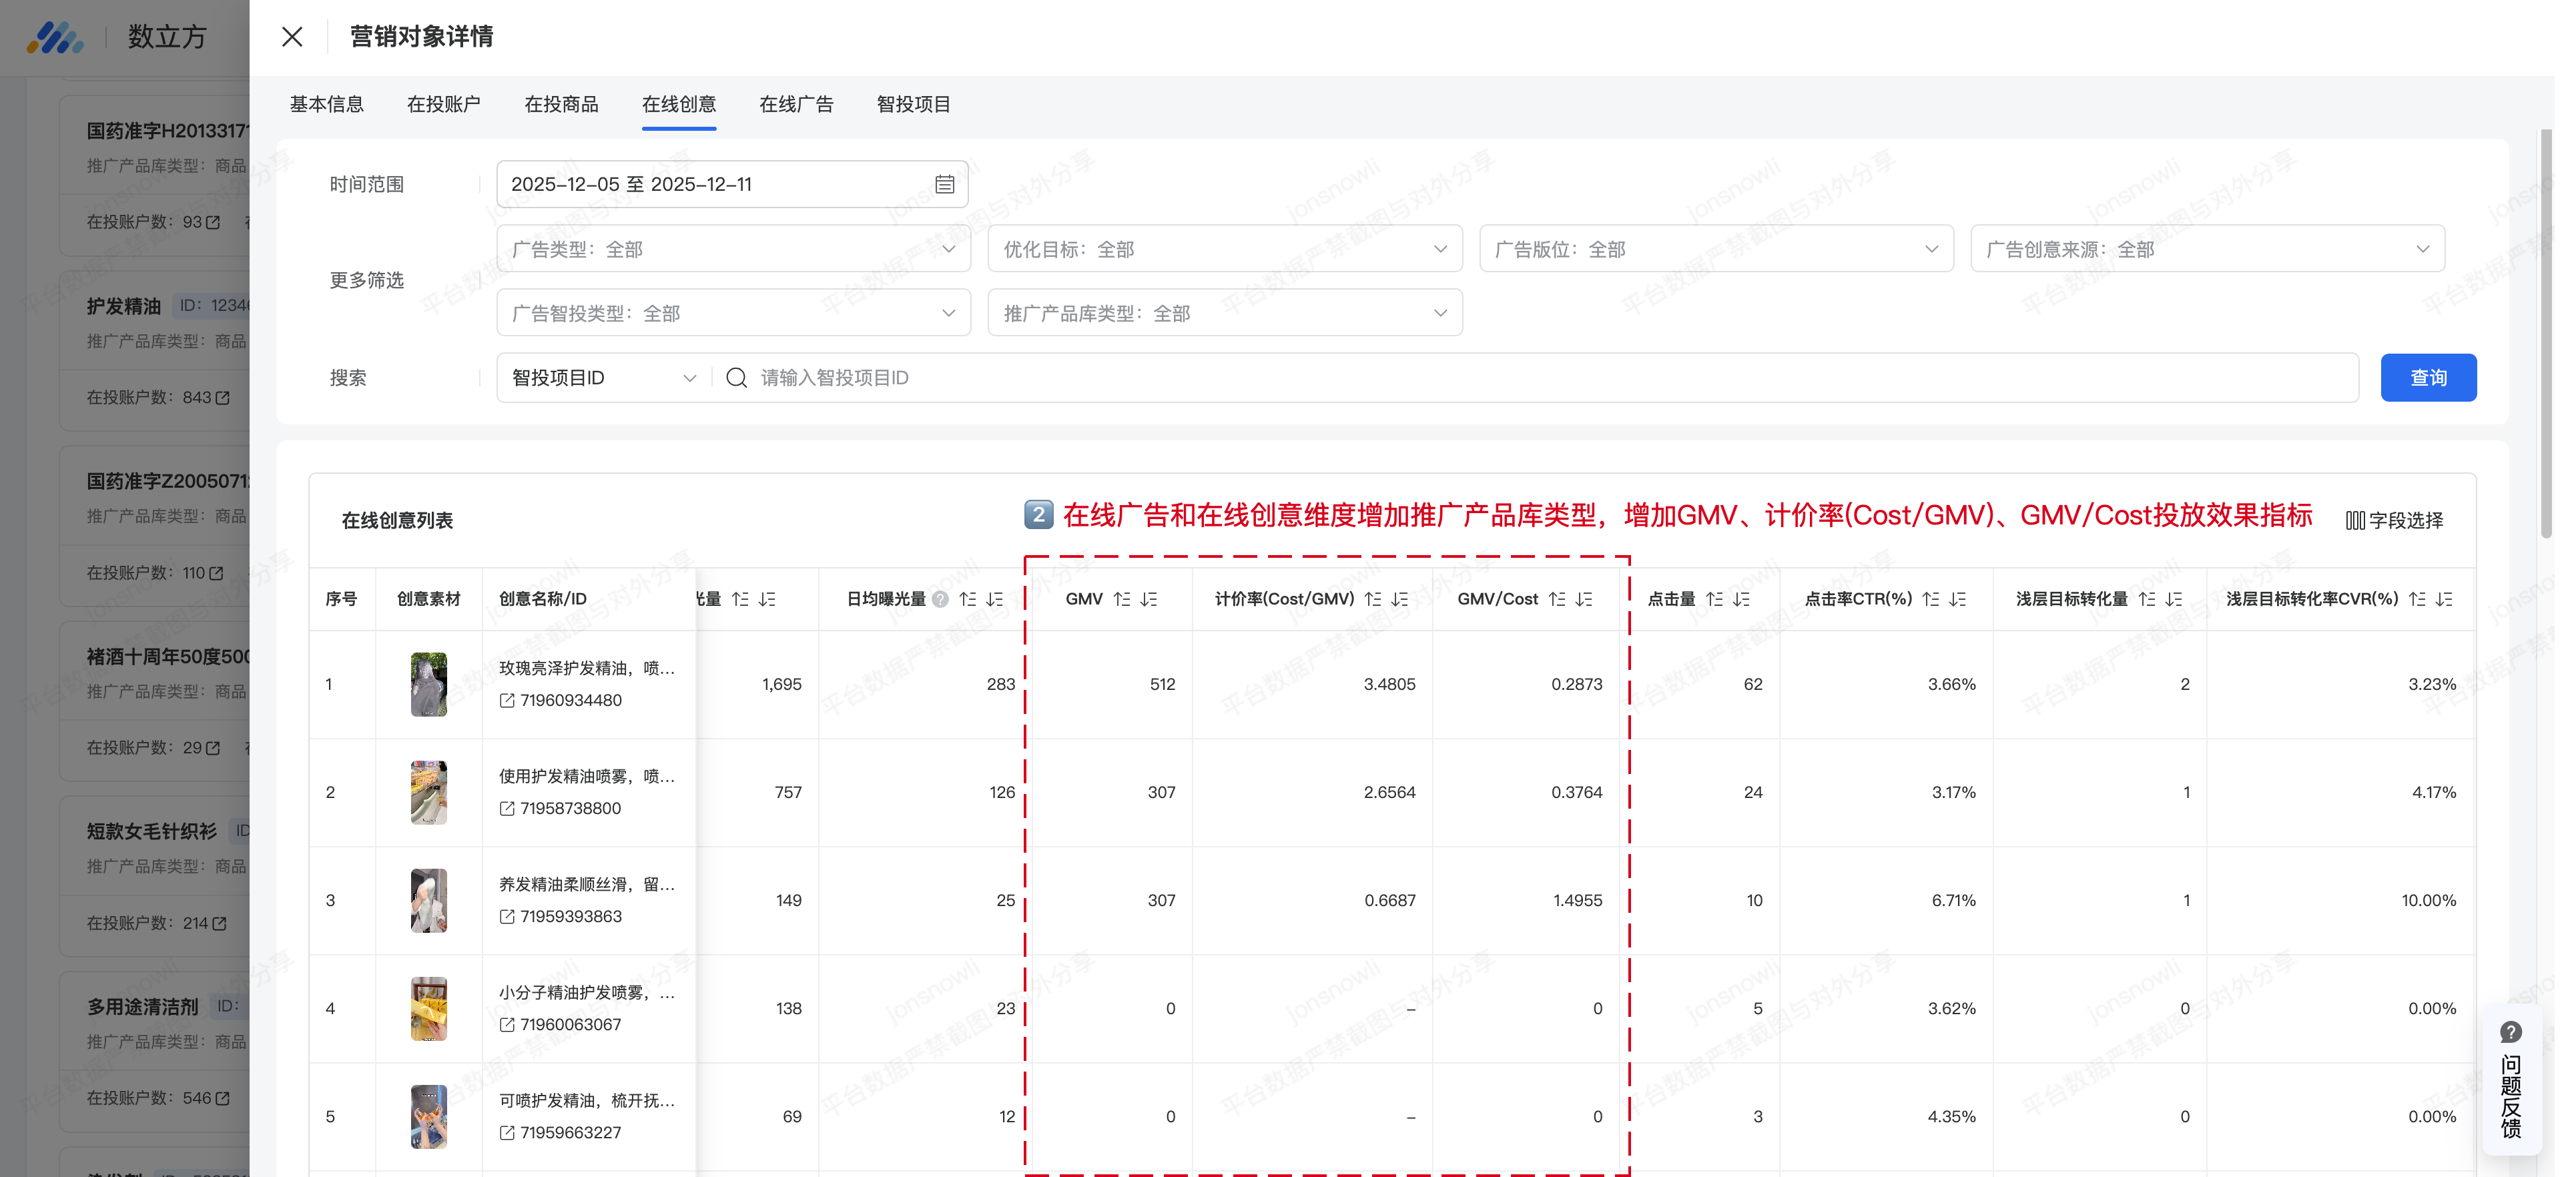The image size is (2576, 1177).
Task: Open the 推广产品库类型 dropdown
Action: point(1224,313)
